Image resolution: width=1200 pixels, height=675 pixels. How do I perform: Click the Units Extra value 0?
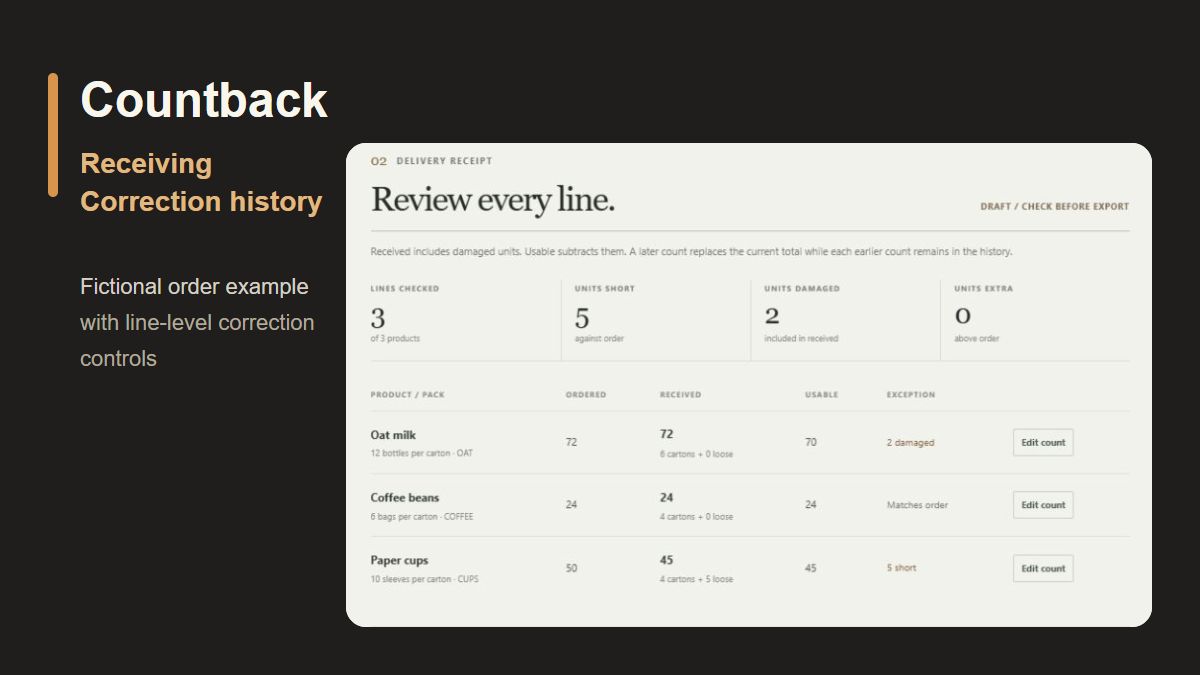[x=962, y=316]
